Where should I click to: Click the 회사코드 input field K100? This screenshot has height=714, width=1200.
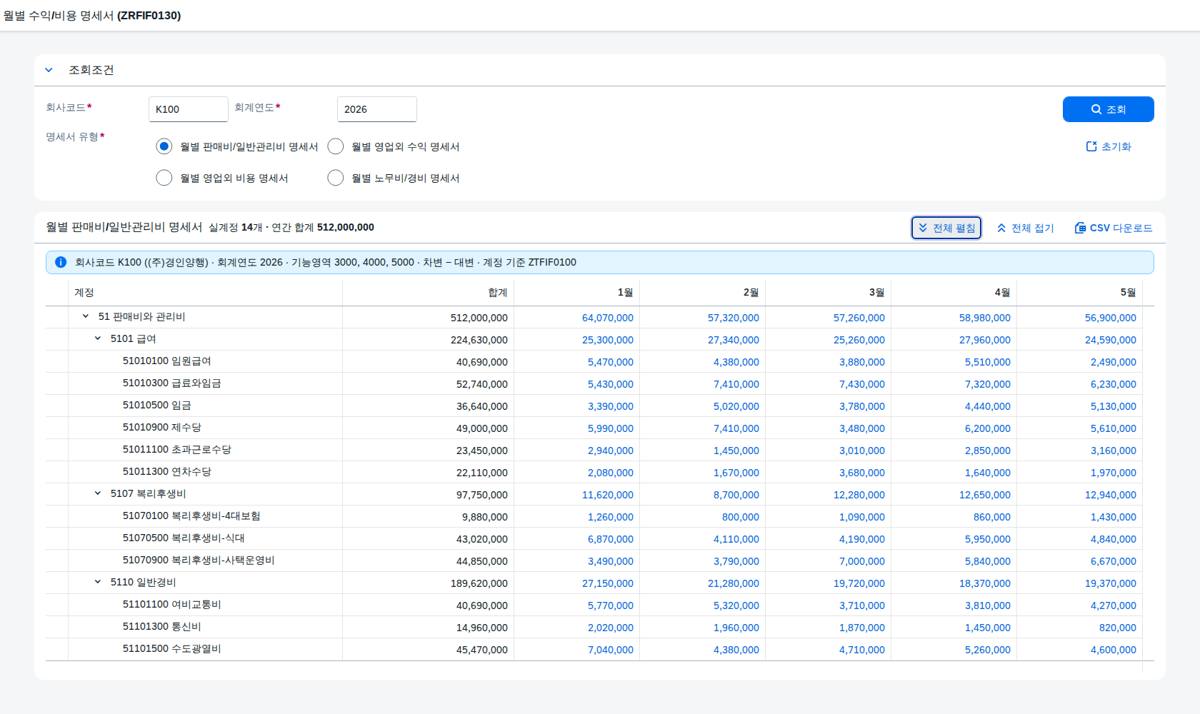(188, 109)
